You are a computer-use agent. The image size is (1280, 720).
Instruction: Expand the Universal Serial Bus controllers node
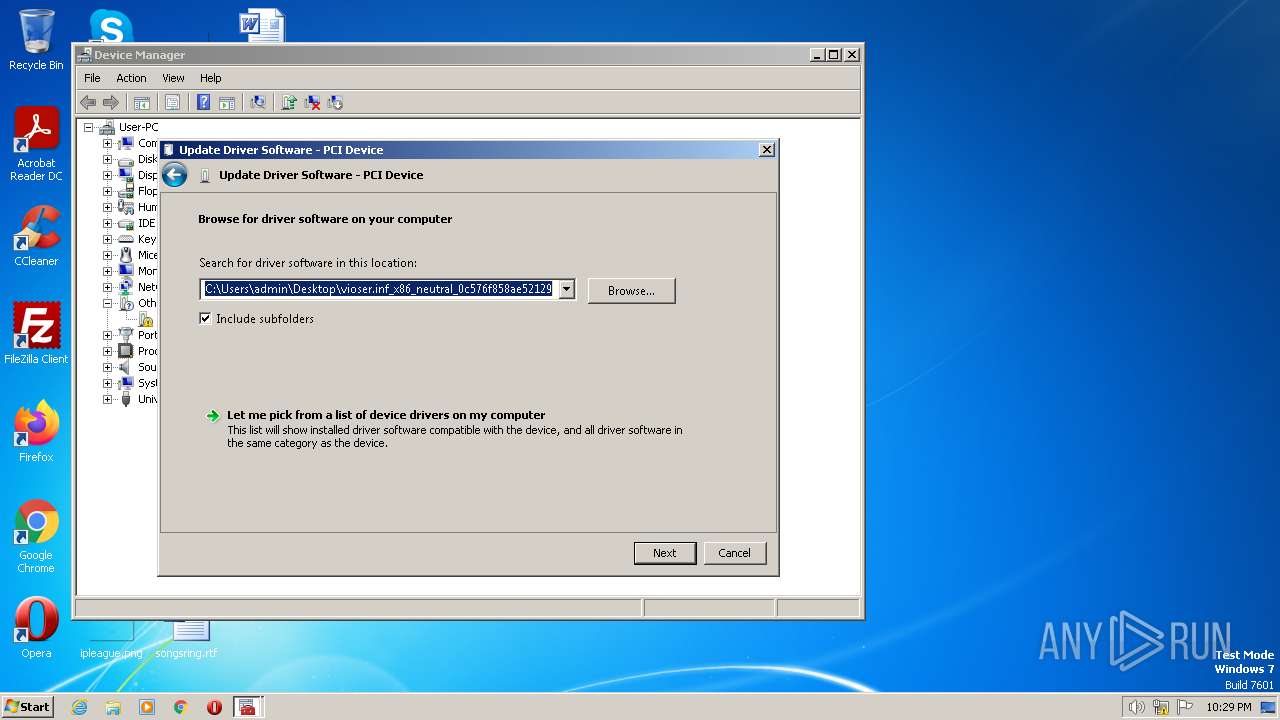pyautogui.click(x=107, y=399)
